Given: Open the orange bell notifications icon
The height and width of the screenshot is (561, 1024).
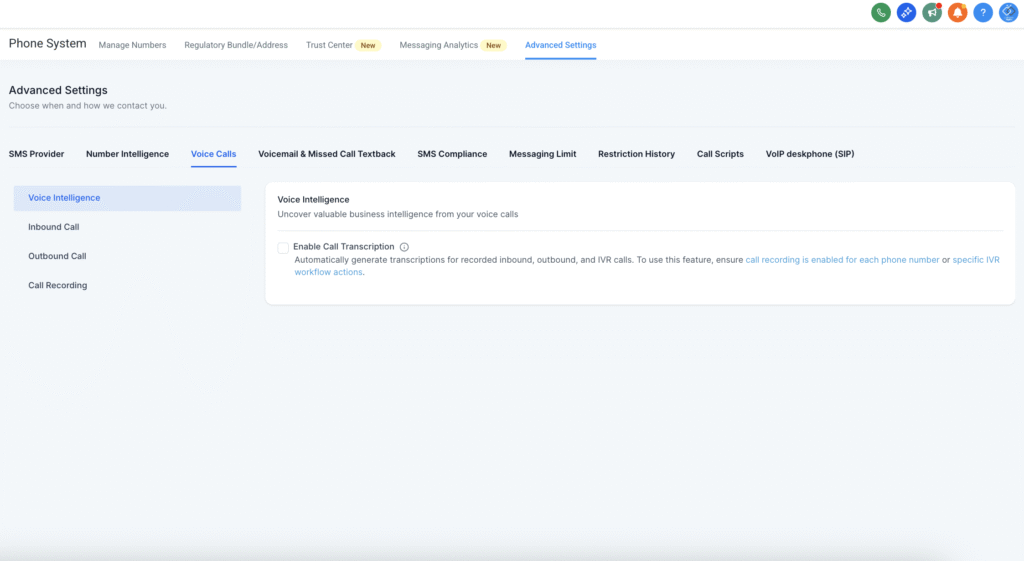Looking at the screenshot, I should pyautogui.click(x=958, y=13).
